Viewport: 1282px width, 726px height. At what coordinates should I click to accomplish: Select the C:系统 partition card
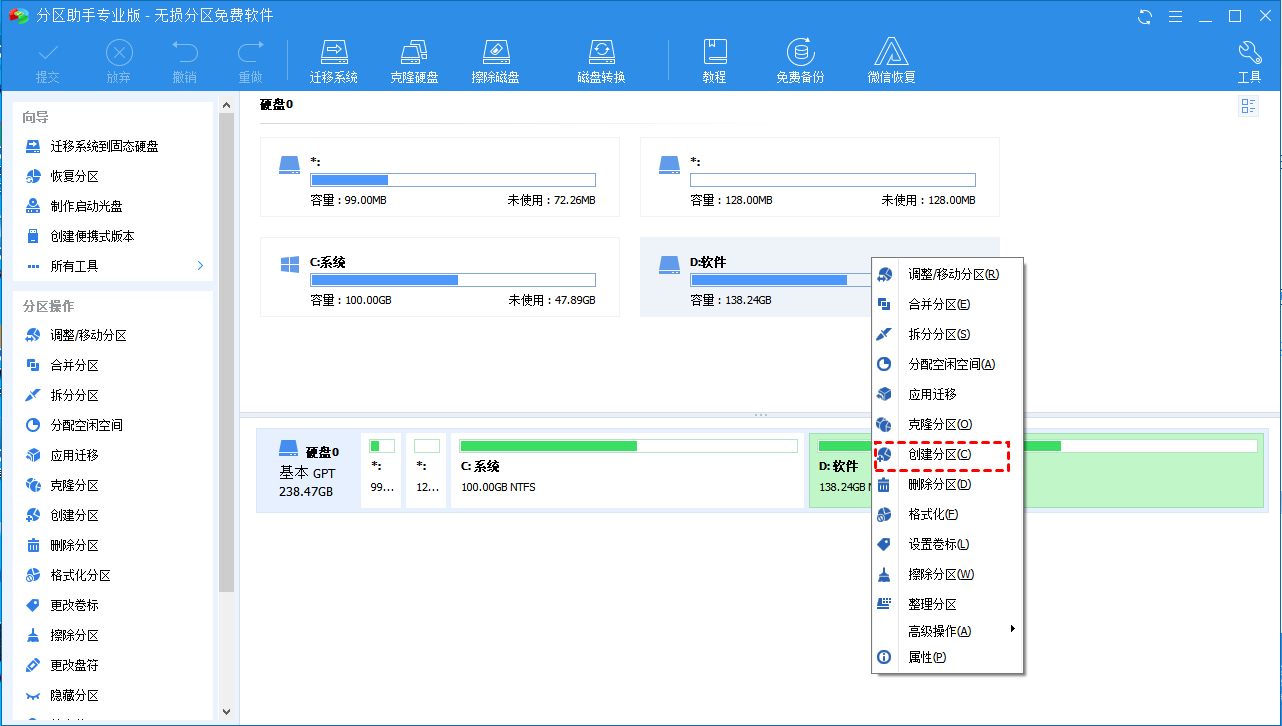click(439, 277)
